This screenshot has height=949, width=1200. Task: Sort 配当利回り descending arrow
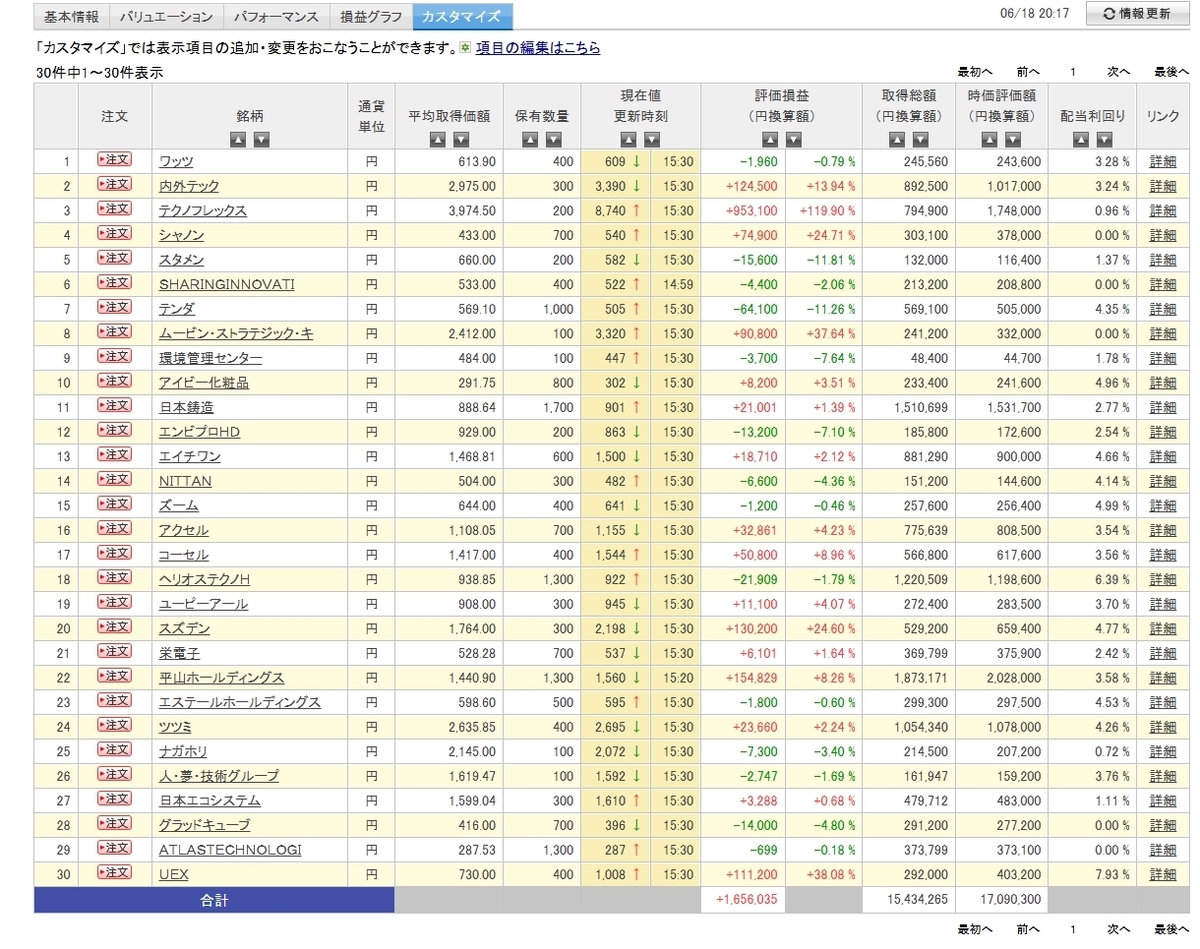(x=1104, y=140)
